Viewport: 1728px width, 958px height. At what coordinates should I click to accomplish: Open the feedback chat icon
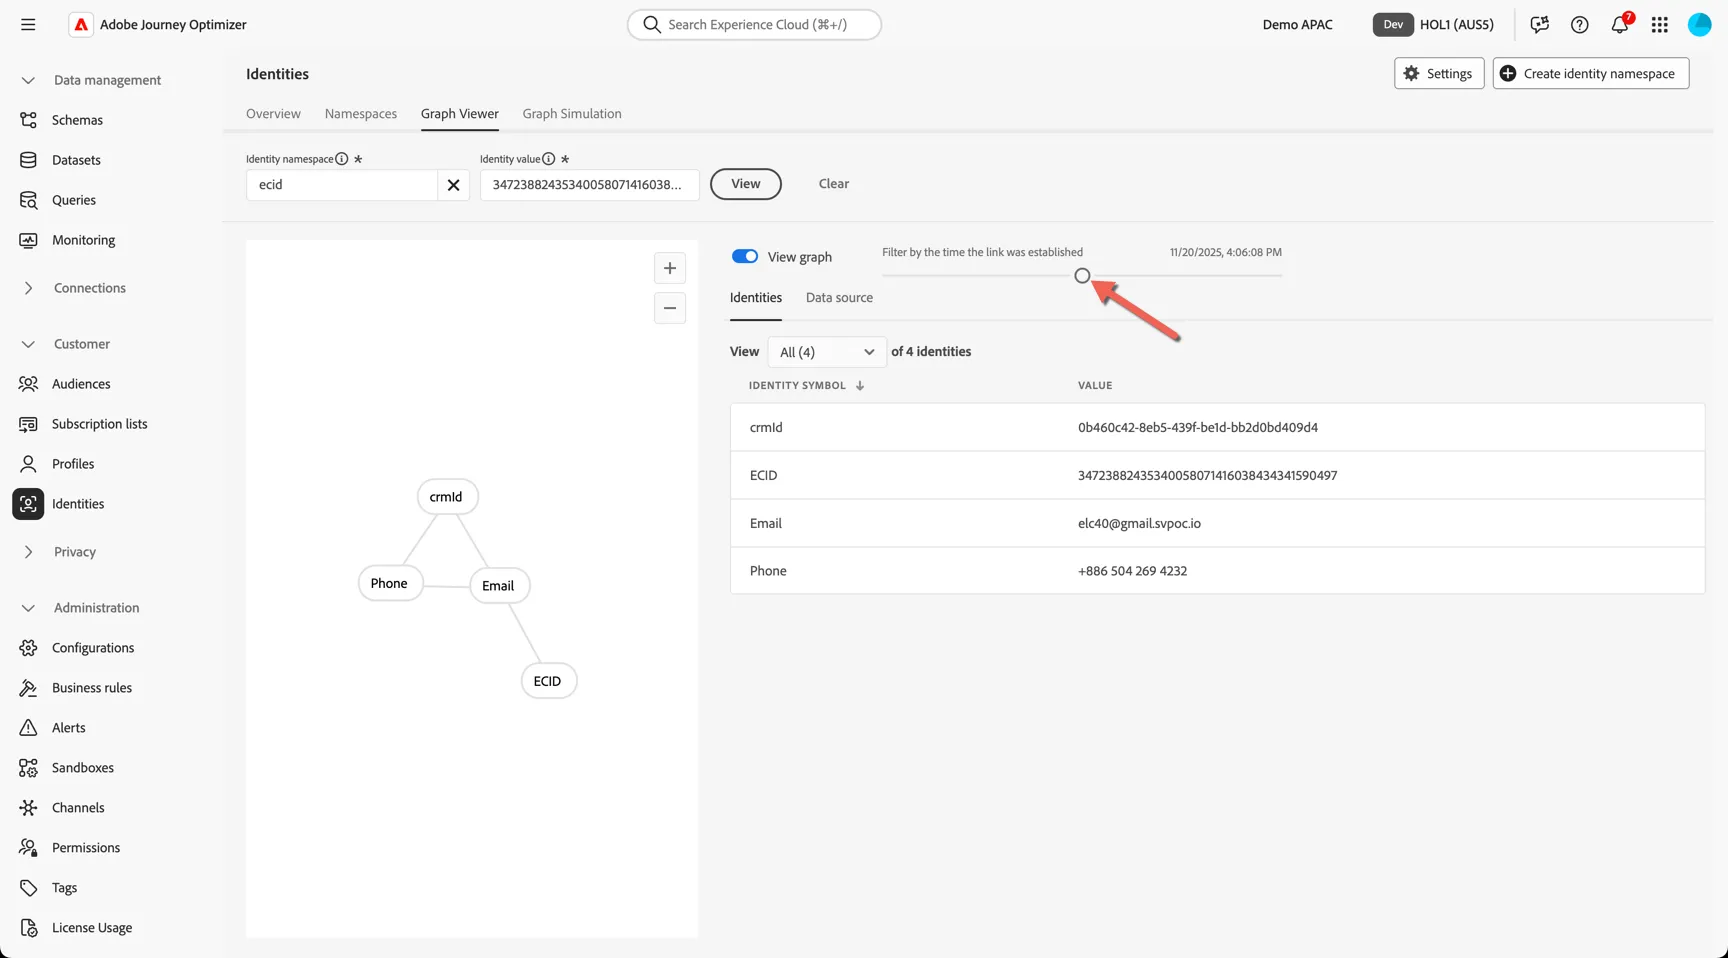(x=1540, y=24)
